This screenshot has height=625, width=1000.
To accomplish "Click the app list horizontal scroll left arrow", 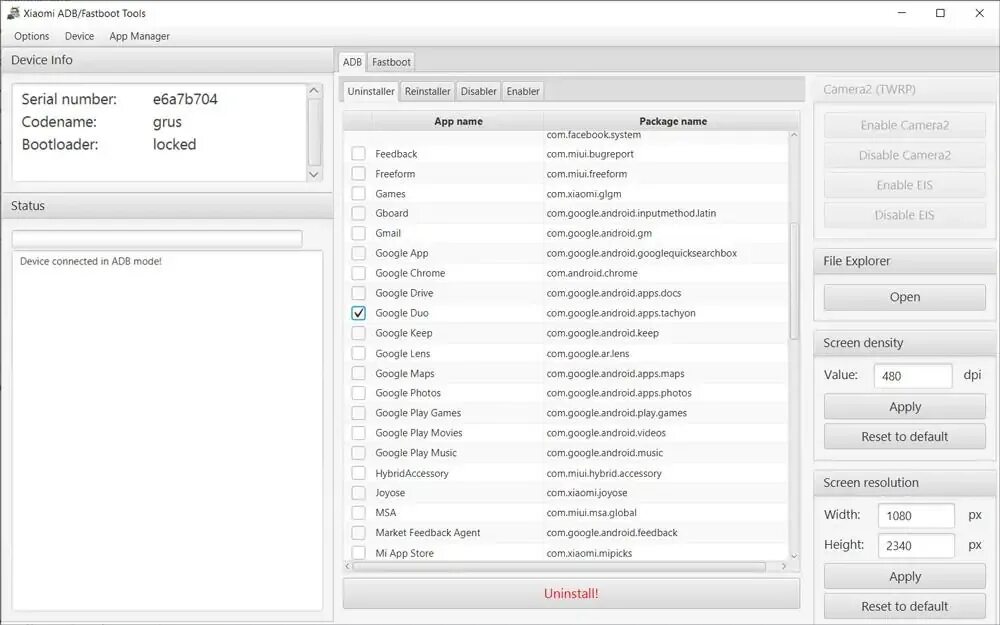I will click(x=348, y=566).
